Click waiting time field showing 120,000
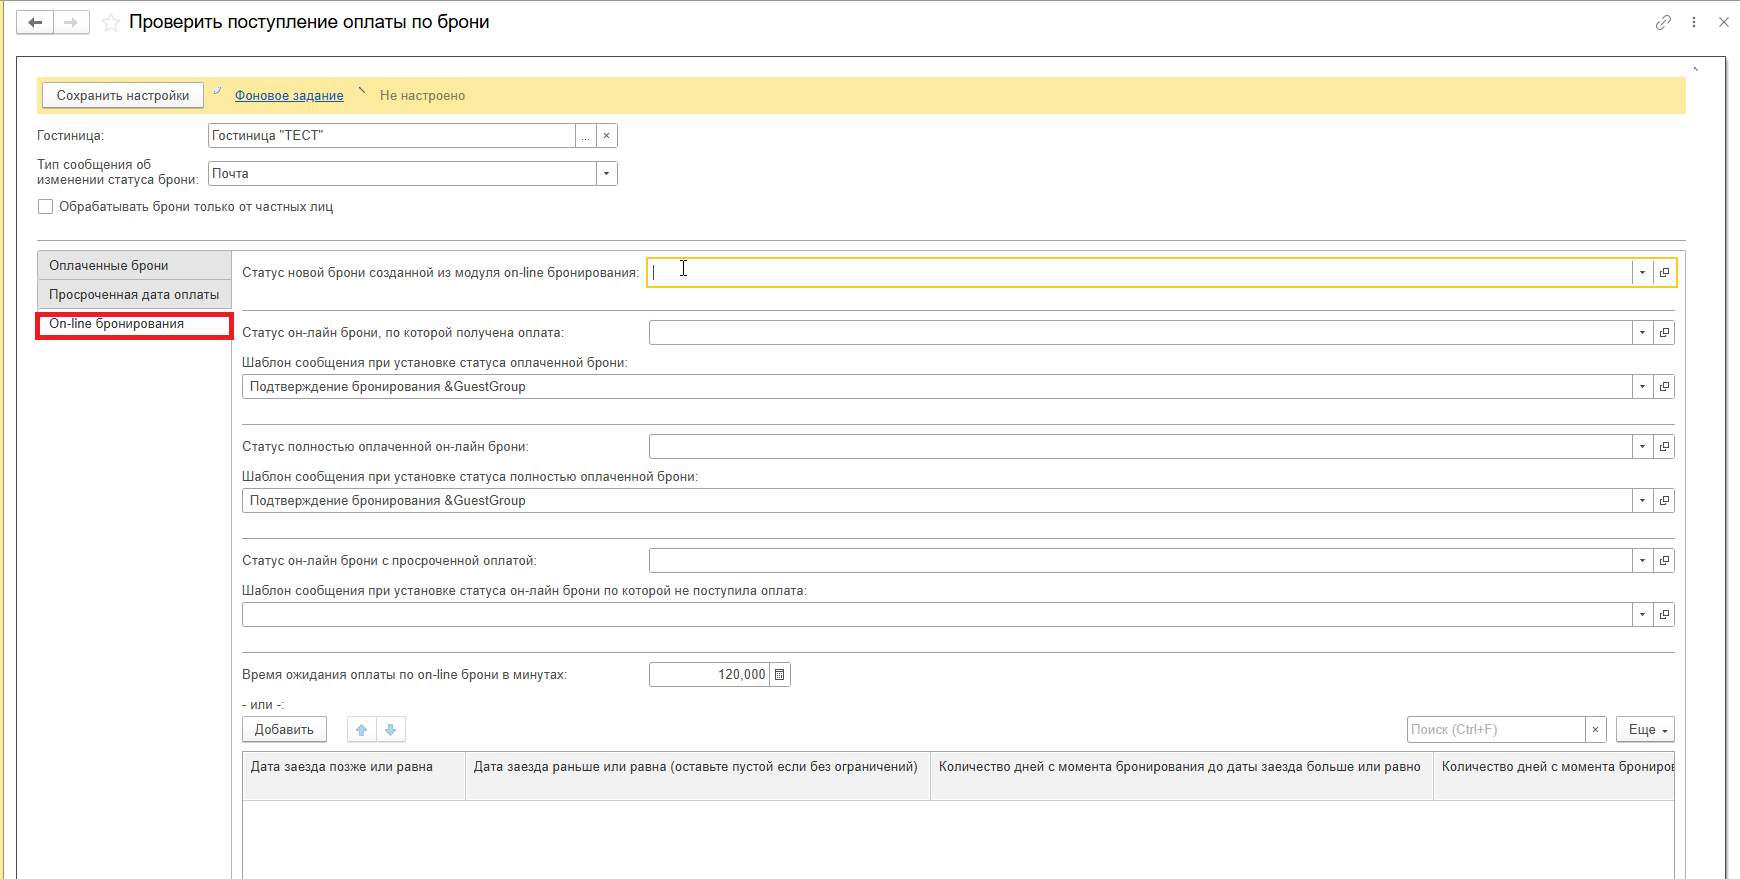 709,674
